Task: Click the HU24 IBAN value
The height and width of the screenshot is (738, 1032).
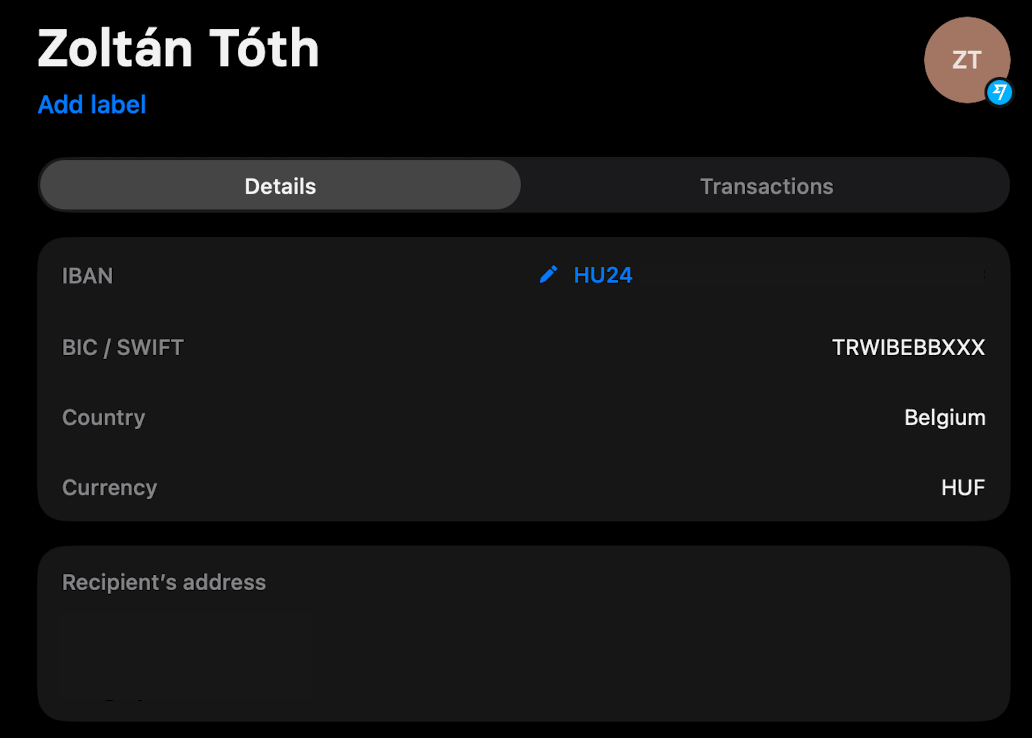Action: coord(603,275)
